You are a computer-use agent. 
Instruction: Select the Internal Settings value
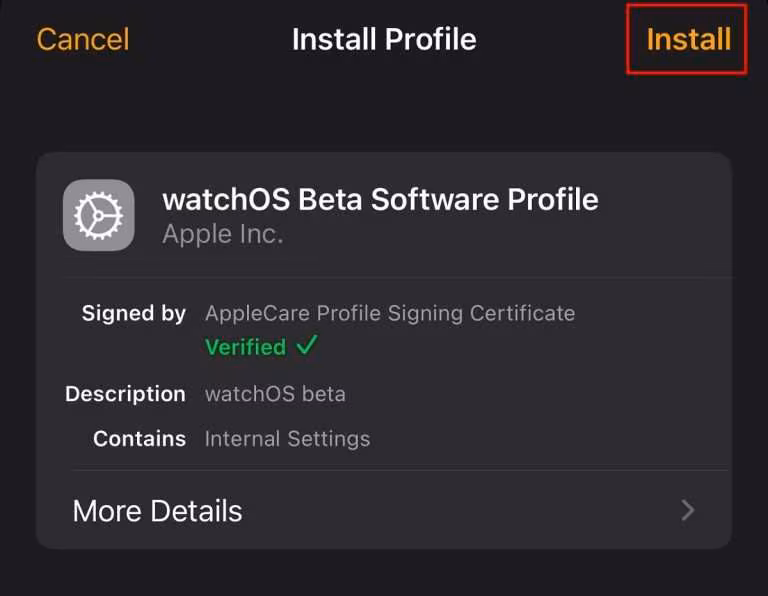click(x=287, y=439)
